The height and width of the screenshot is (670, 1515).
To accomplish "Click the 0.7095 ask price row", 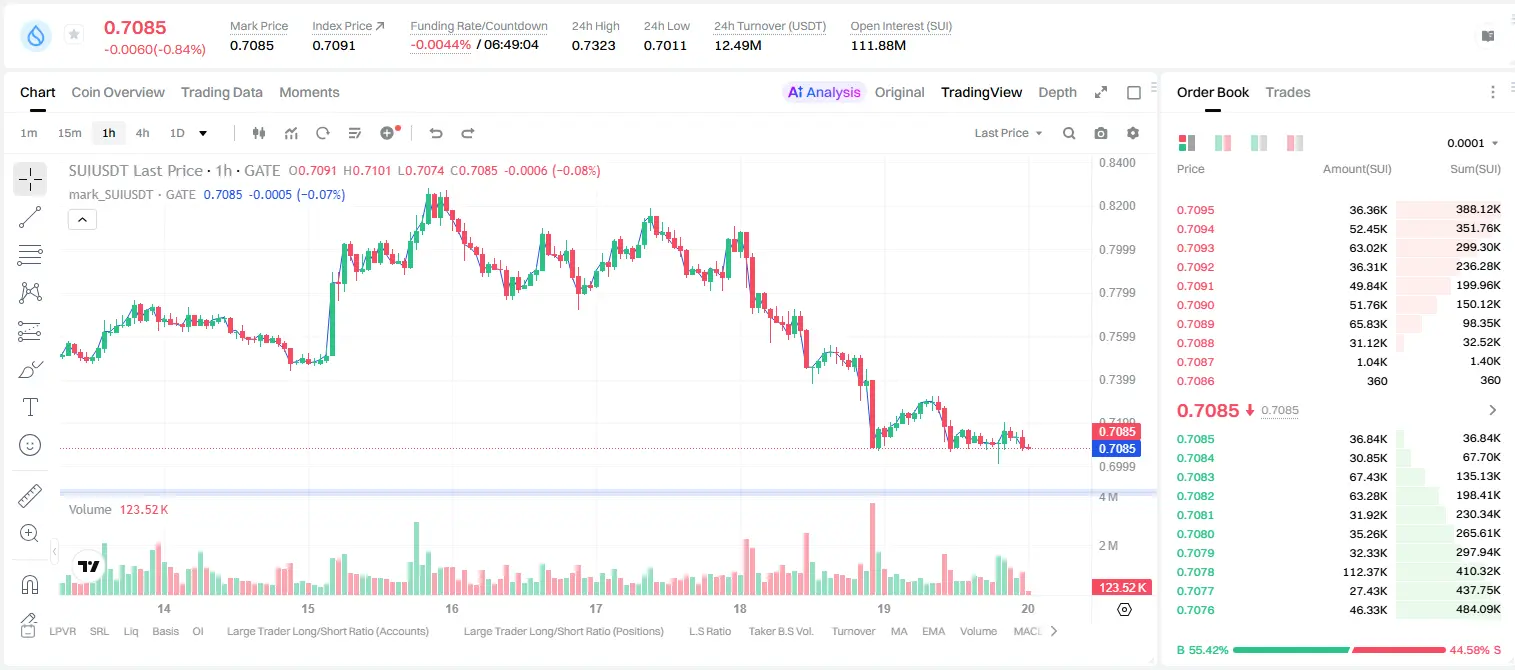I will click(1339, 210).
